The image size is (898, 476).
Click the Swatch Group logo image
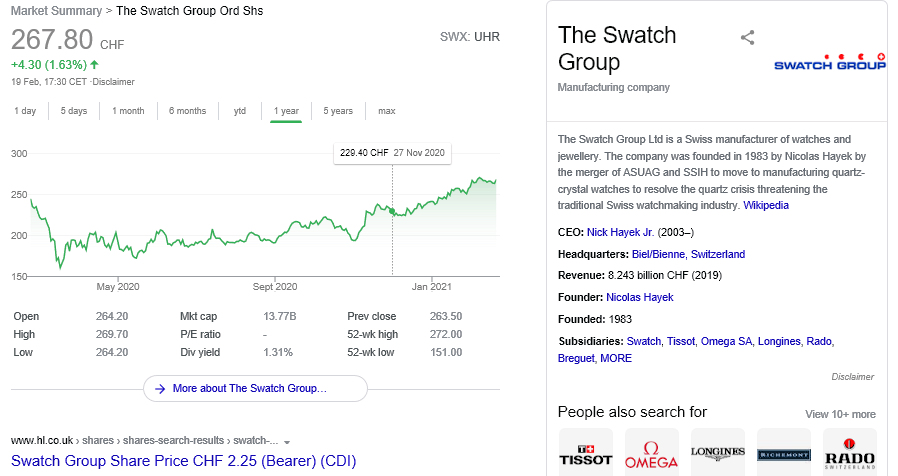[x=830, y=63]
